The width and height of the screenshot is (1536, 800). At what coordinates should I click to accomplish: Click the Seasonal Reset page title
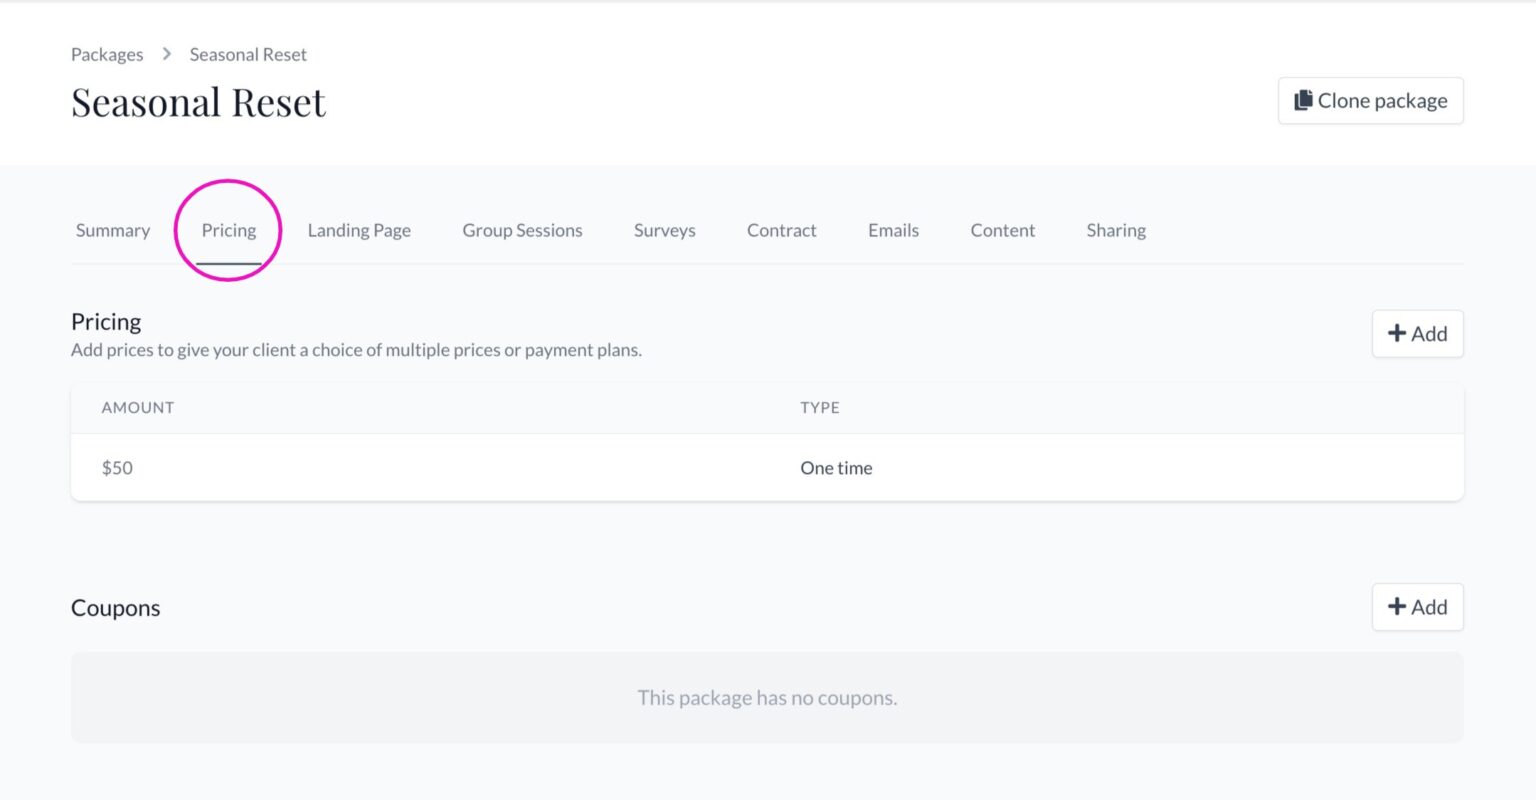point(198,101)
